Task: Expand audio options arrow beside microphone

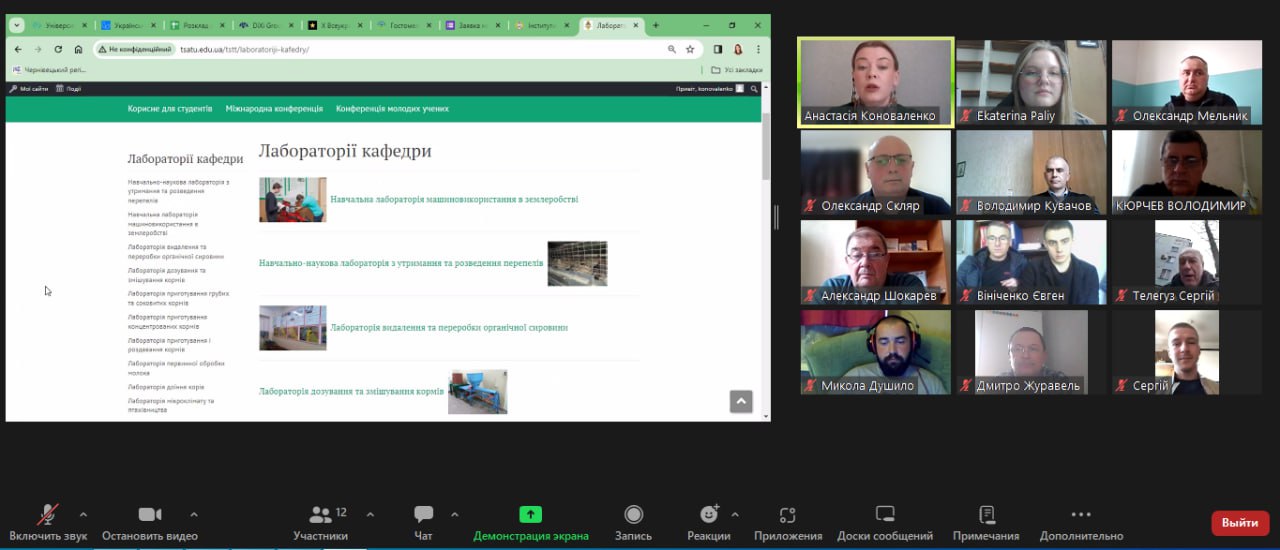Action: (83, 515)
